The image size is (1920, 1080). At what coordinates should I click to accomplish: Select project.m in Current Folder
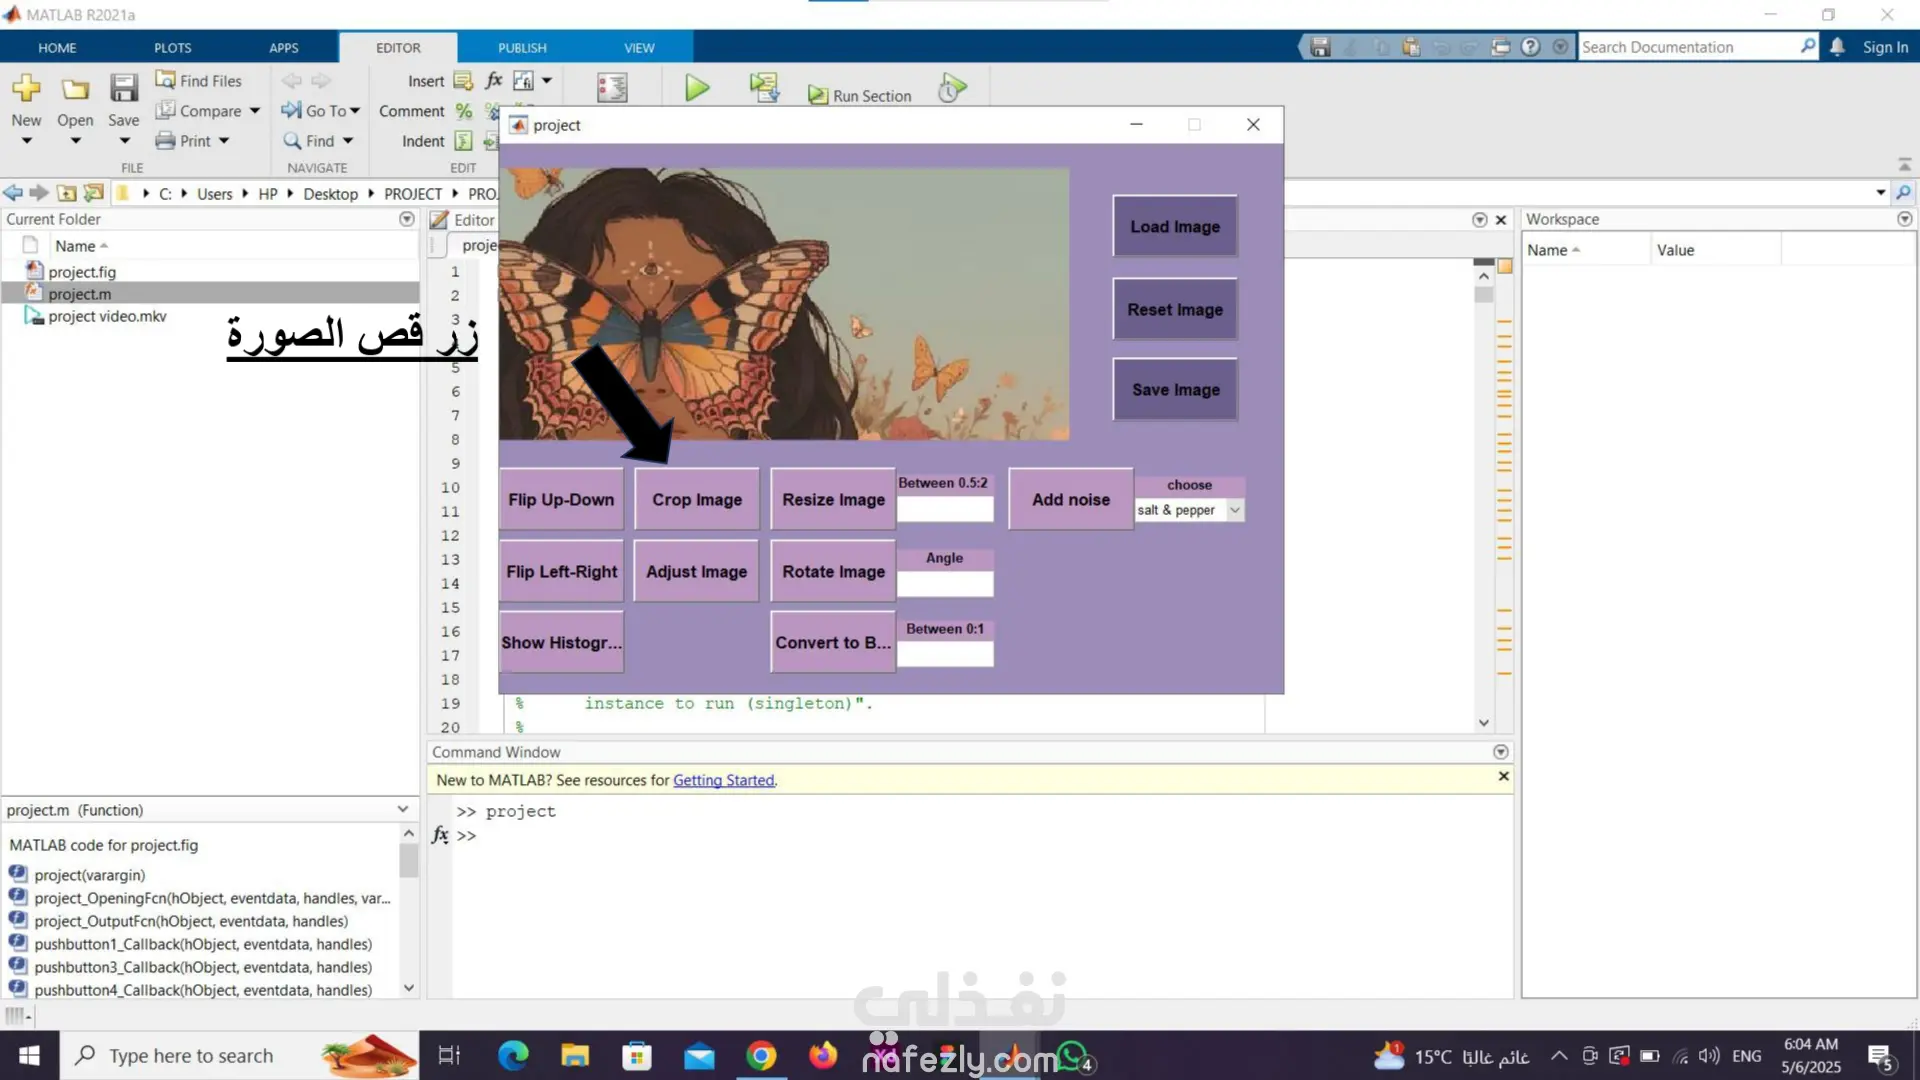(x=80, y=294)
